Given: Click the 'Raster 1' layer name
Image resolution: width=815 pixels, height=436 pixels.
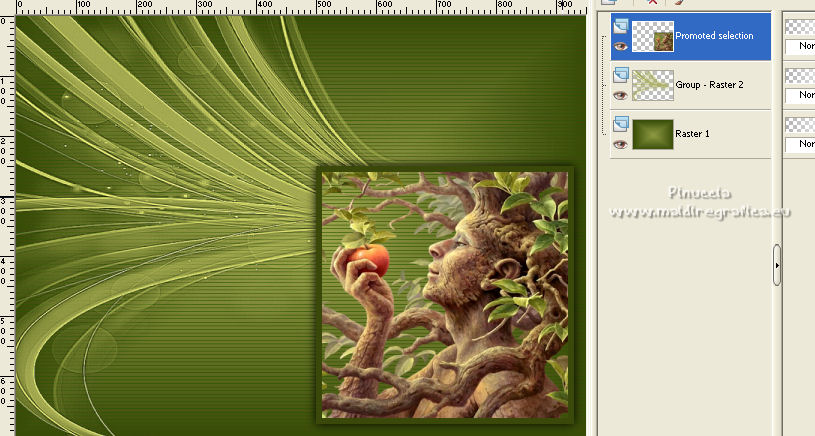Looking at the screenshot, I should click(x=692, y=134).
